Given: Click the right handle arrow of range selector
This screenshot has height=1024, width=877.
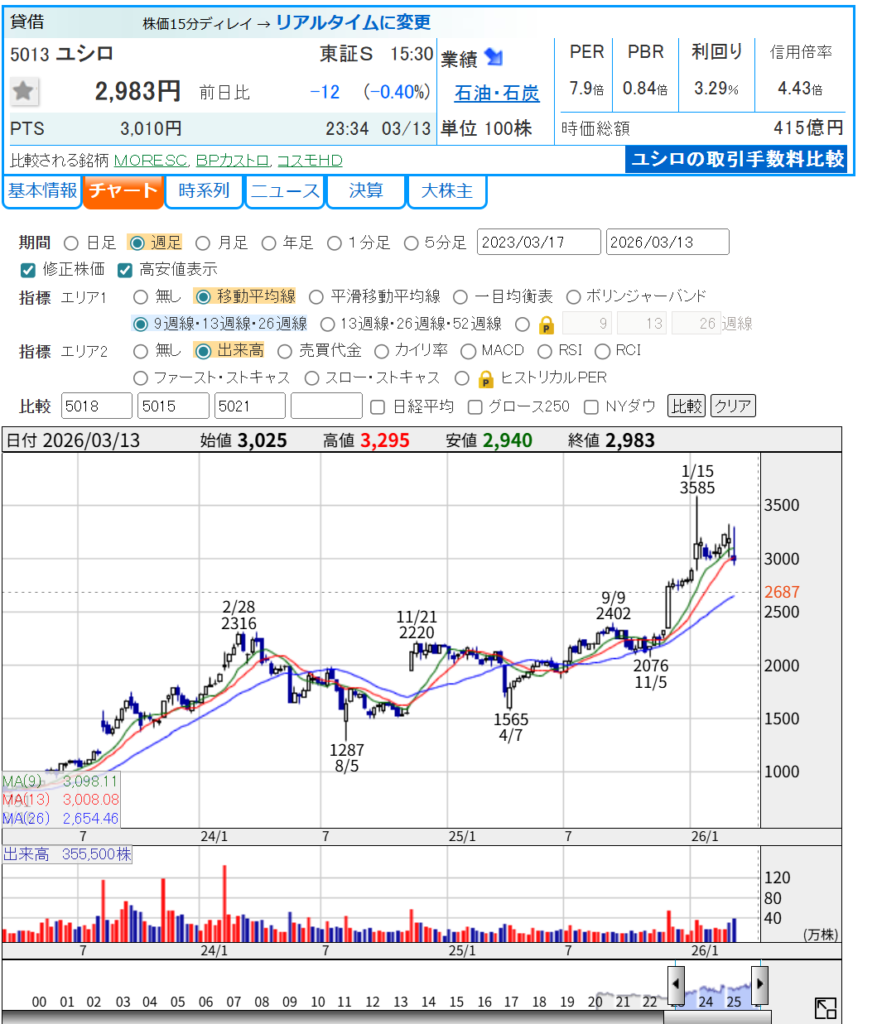Looking at the screenshot, I should pyautogui.click(x=760, y=985).
